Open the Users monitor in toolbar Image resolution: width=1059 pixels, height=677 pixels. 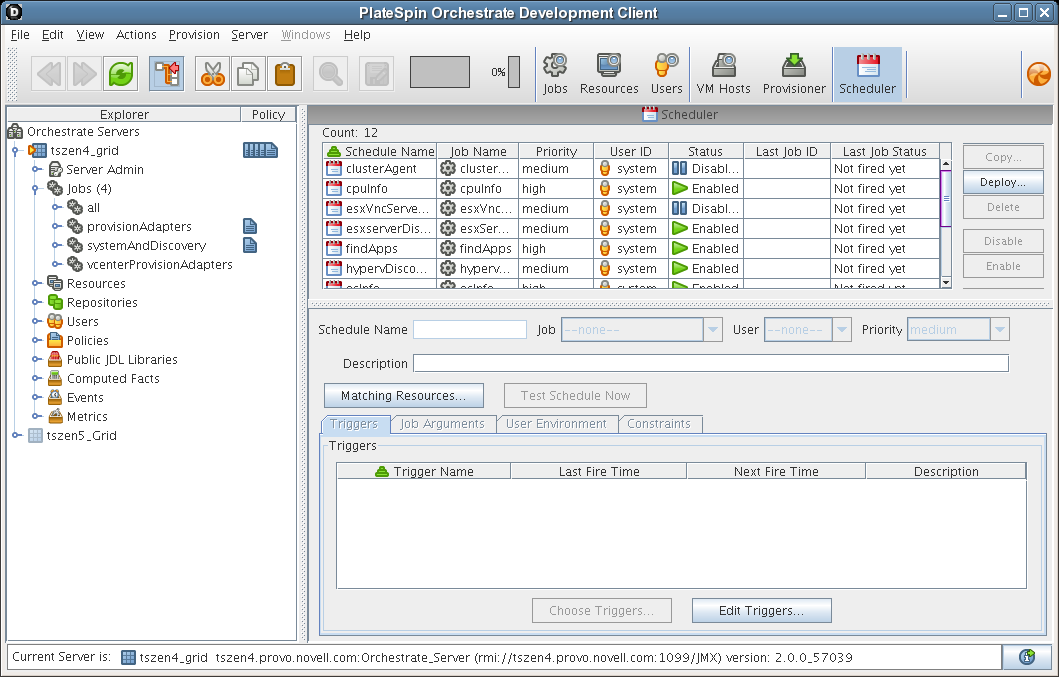pyautogui.click(x=666, y=75)
